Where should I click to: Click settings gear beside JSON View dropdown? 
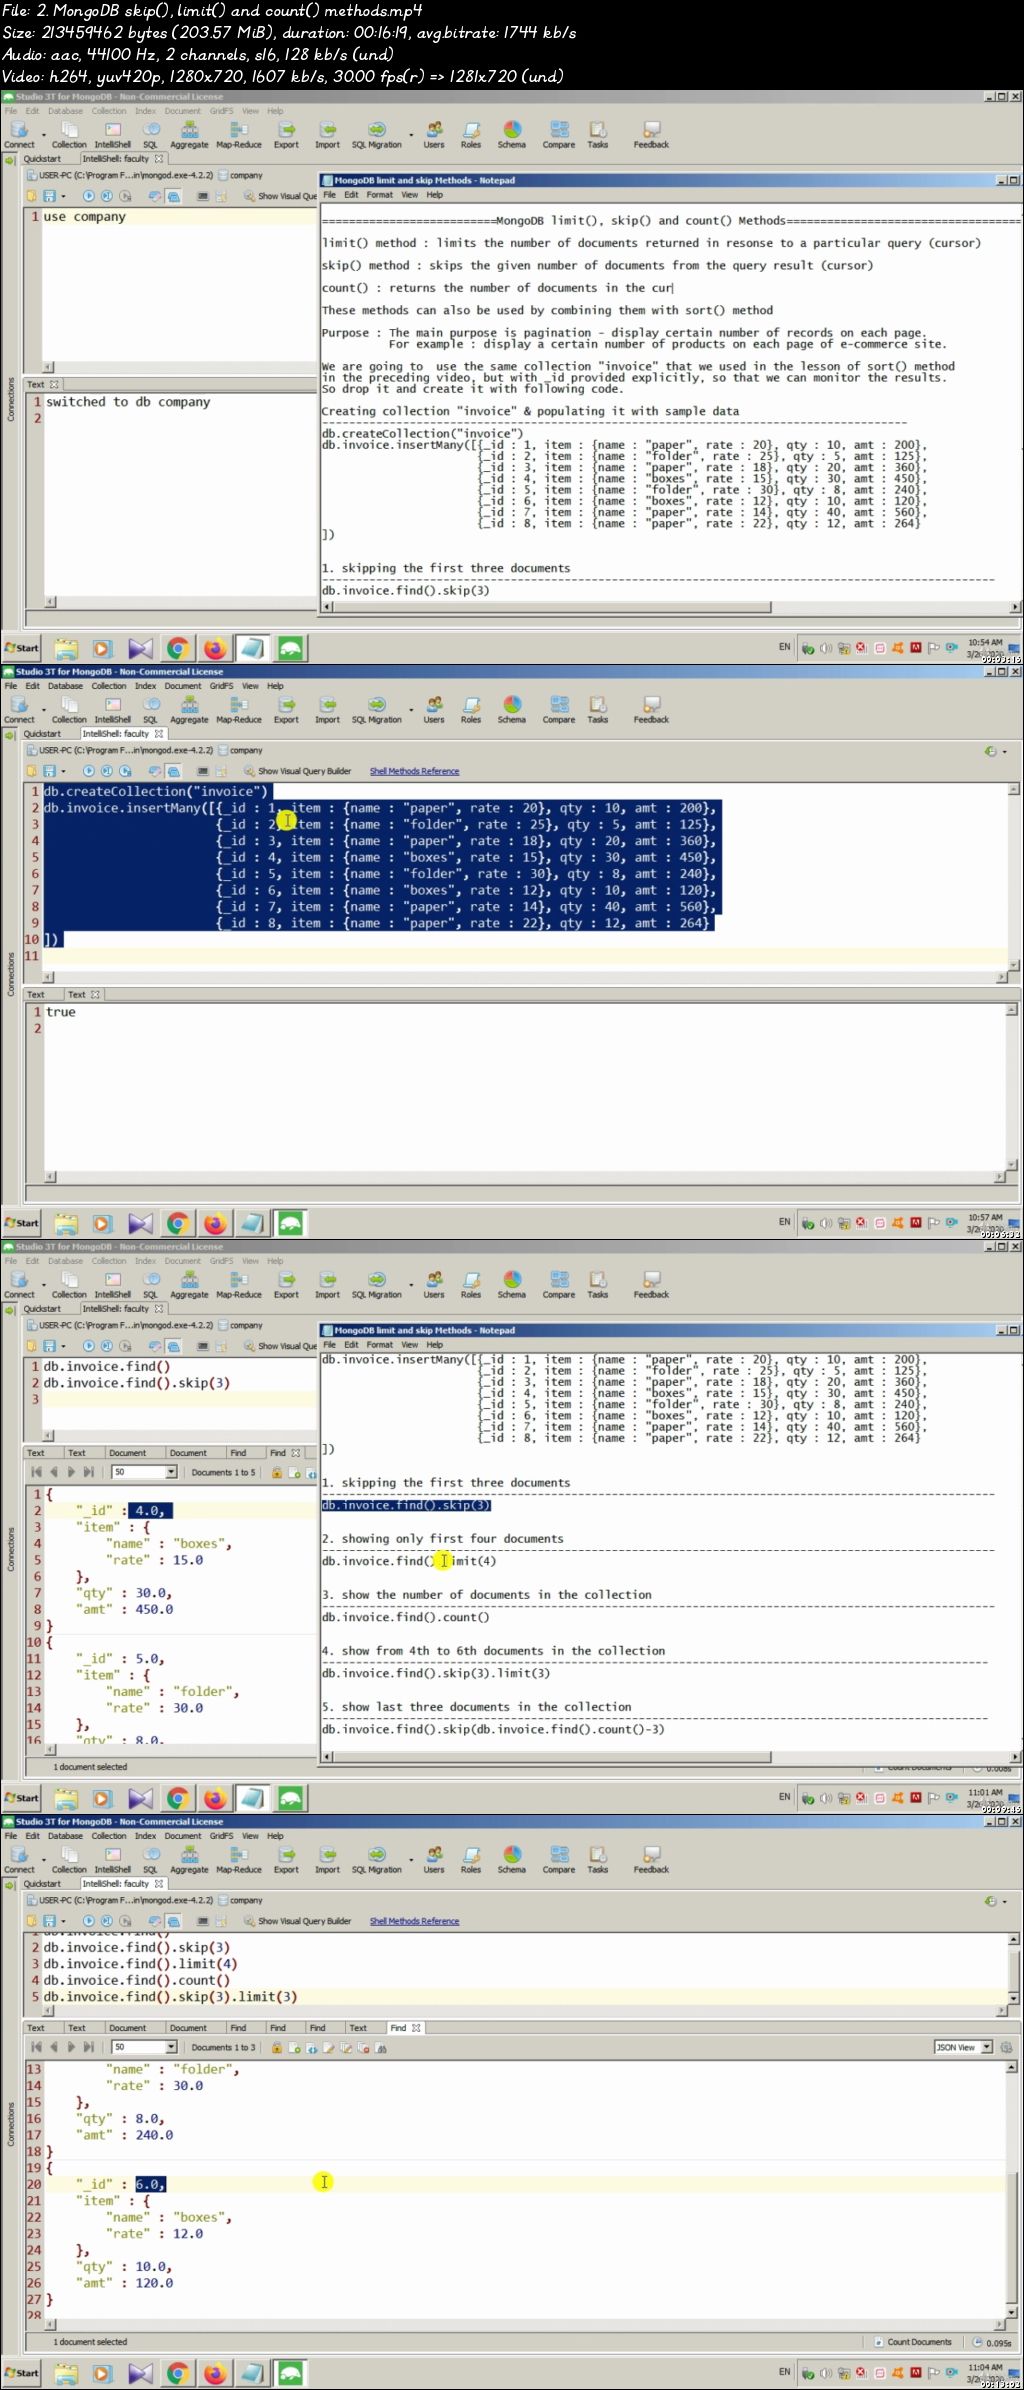(1006, 2047)
